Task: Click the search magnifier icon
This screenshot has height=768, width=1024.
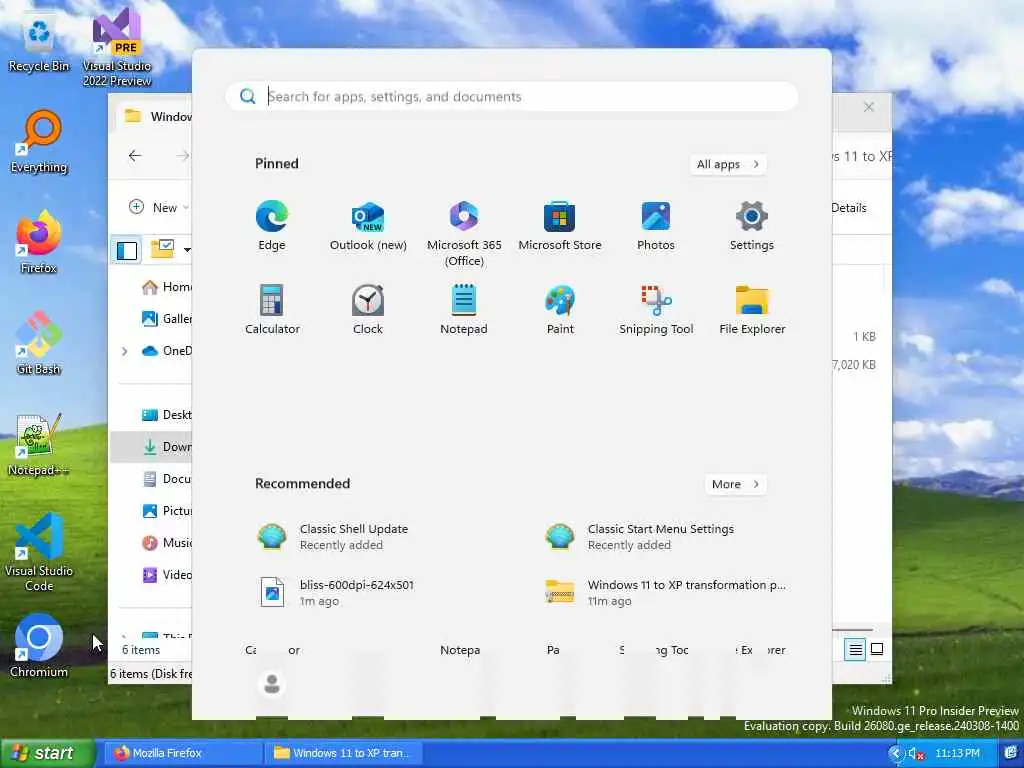Action: click(x=248, y=97)
